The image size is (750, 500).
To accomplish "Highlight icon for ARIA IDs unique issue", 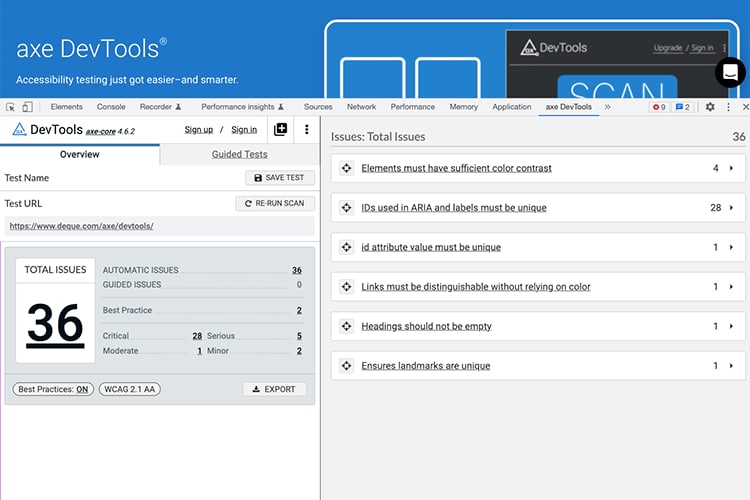I will pyautogui.click(x=346, y=208).
